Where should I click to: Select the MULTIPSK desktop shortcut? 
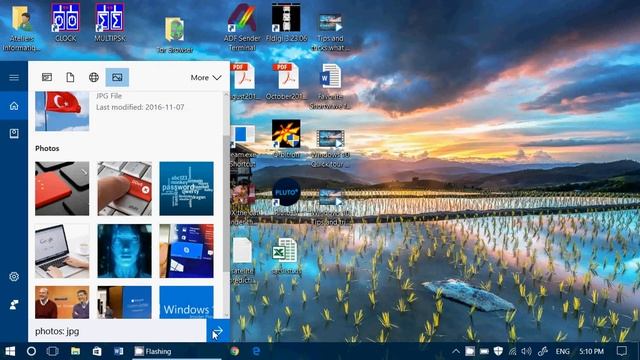[x=110, y=22]
